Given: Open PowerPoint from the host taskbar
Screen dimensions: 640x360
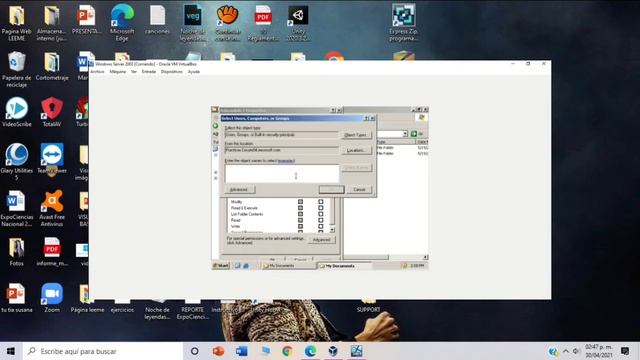Looking at the screenshot, I should click(218, 351).
